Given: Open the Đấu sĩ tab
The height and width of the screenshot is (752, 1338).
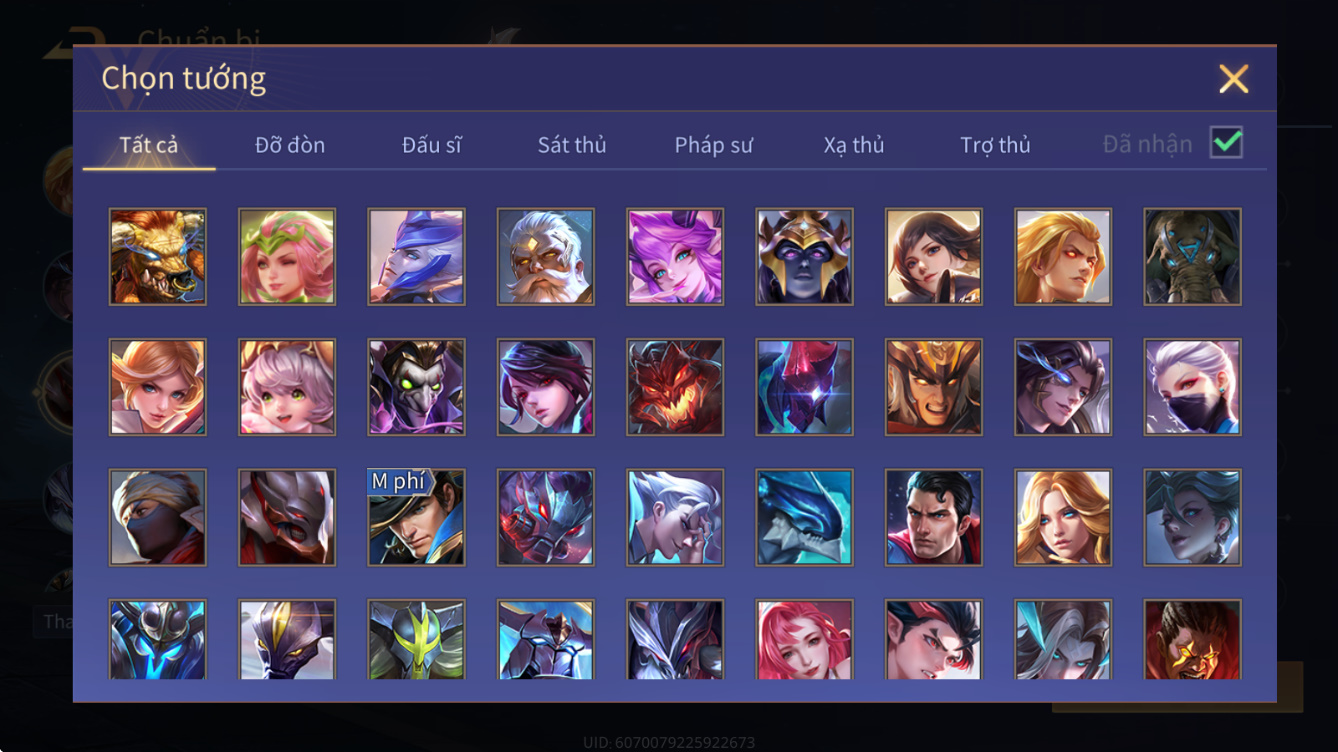Looking at the screenshot, I should pos(432,145).
